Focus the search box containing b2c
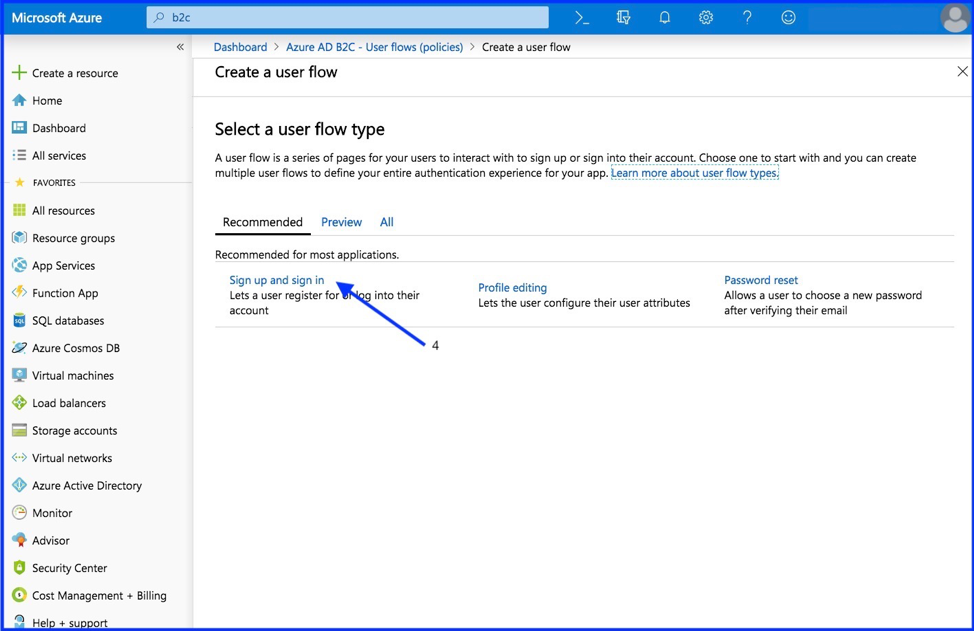 click(x=347, y=17)
